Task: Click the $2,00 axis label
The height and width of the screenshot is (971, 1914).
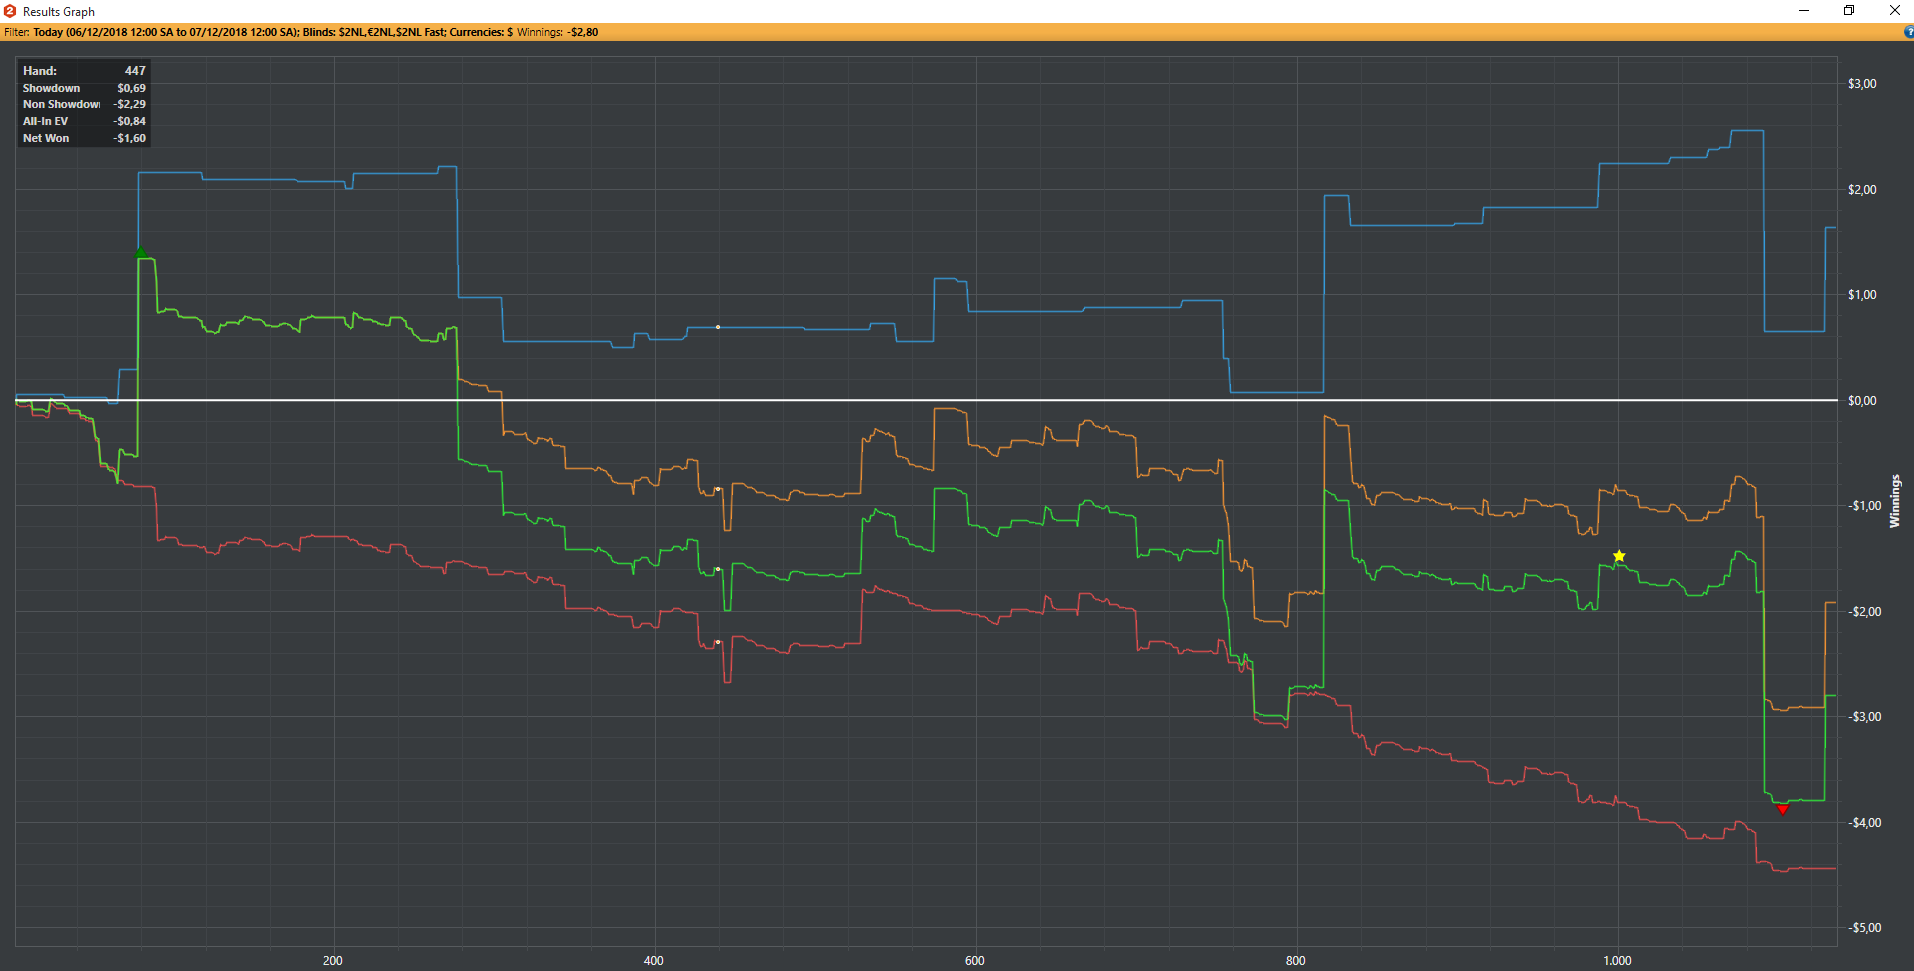Action: [x=1862, y=190]
